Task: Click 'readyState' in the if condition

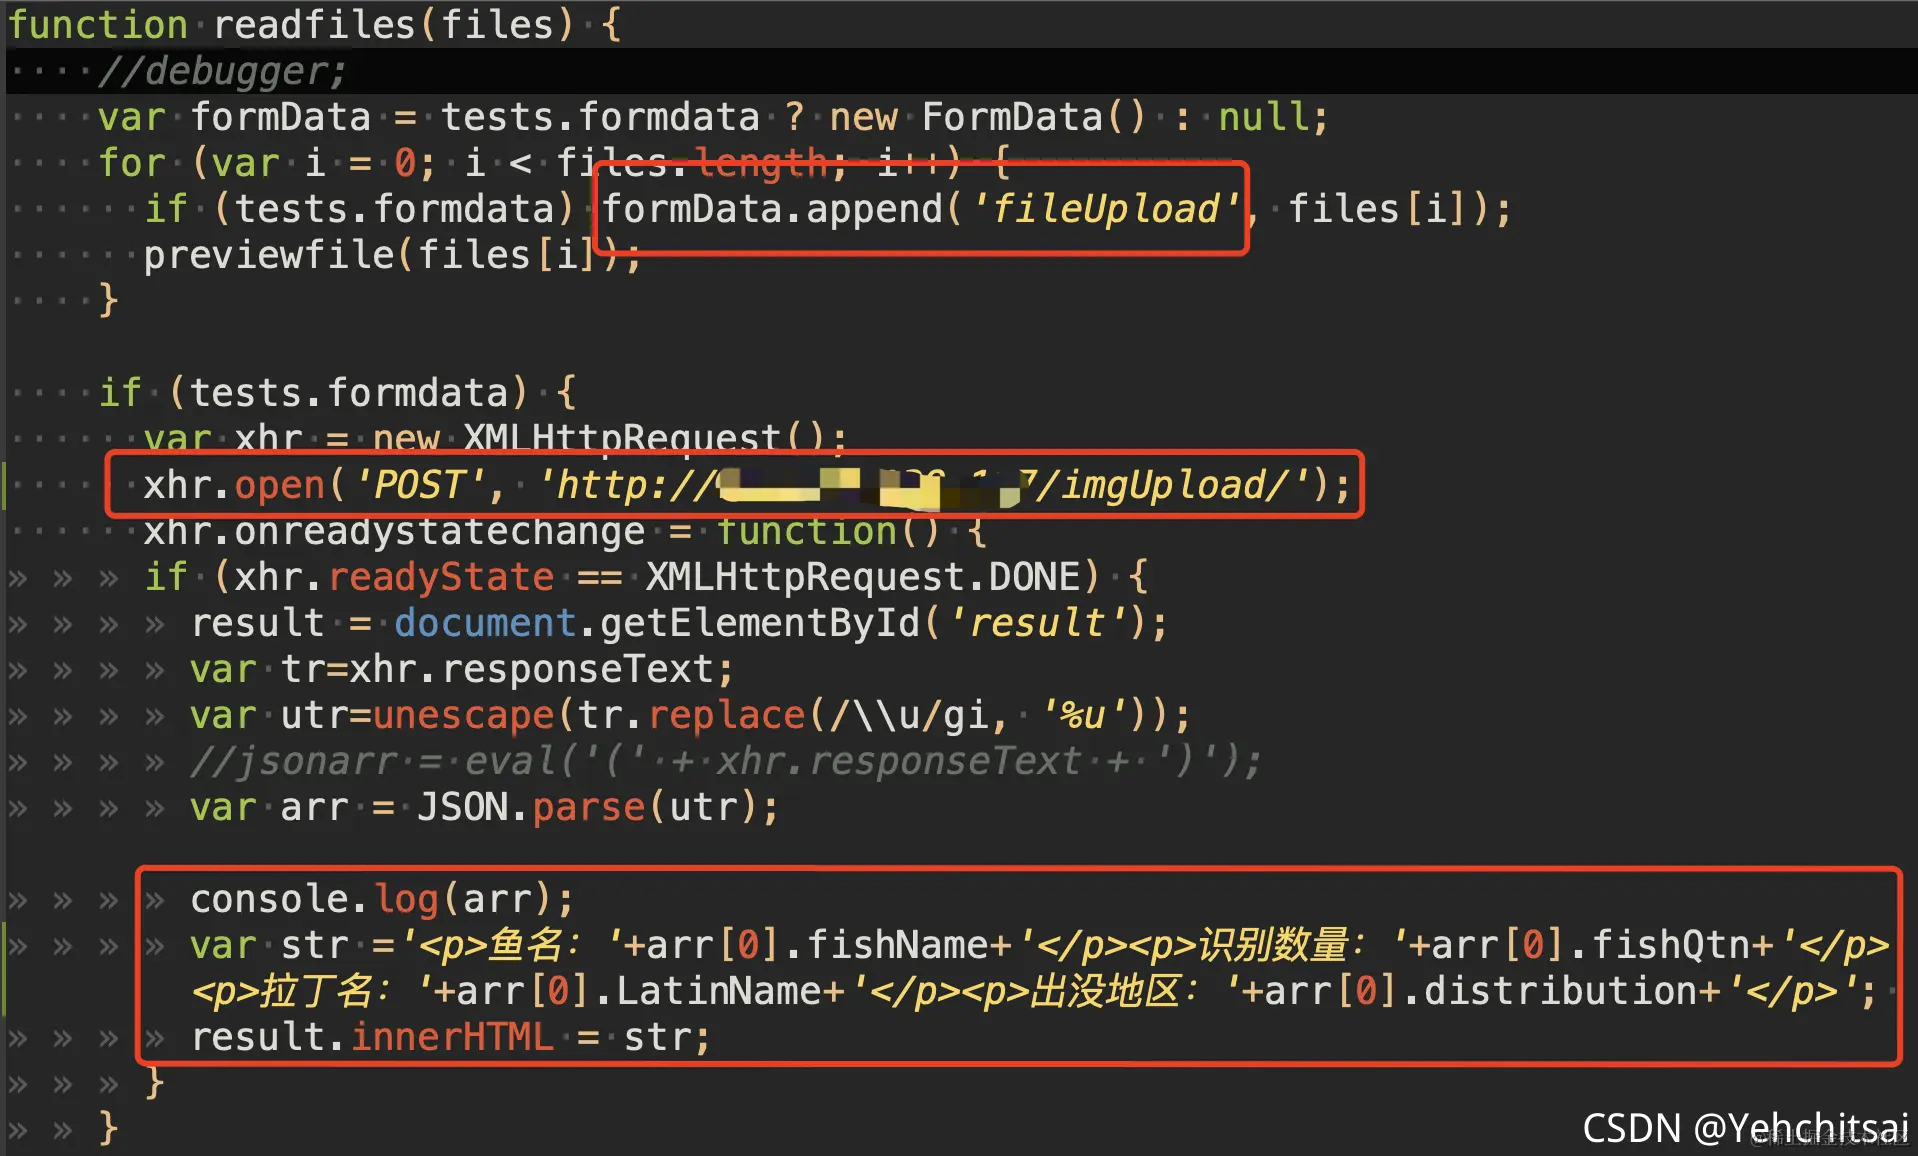Action: (x=441, y=577)
